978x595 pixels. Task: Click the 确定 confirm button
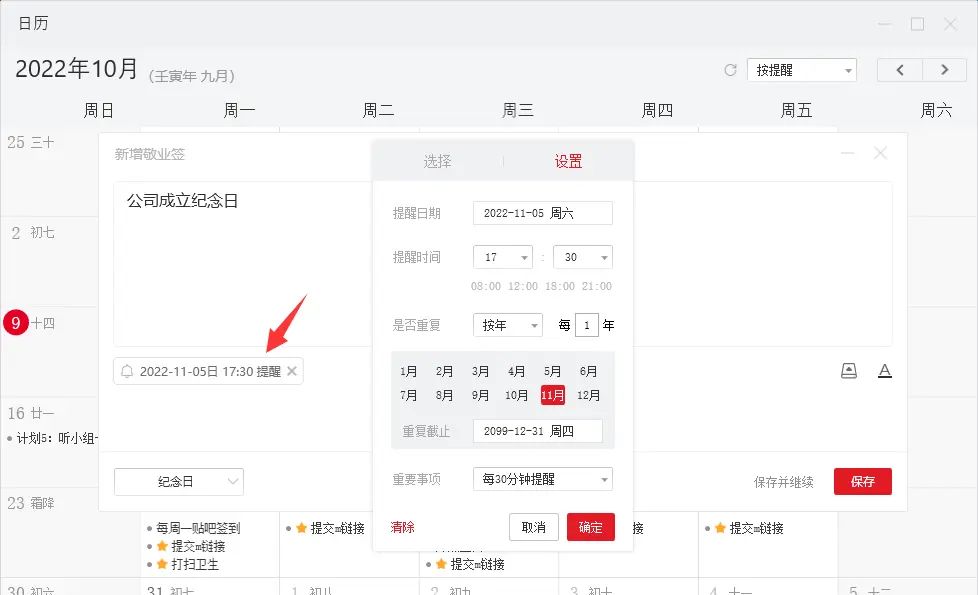pos(590,526)
